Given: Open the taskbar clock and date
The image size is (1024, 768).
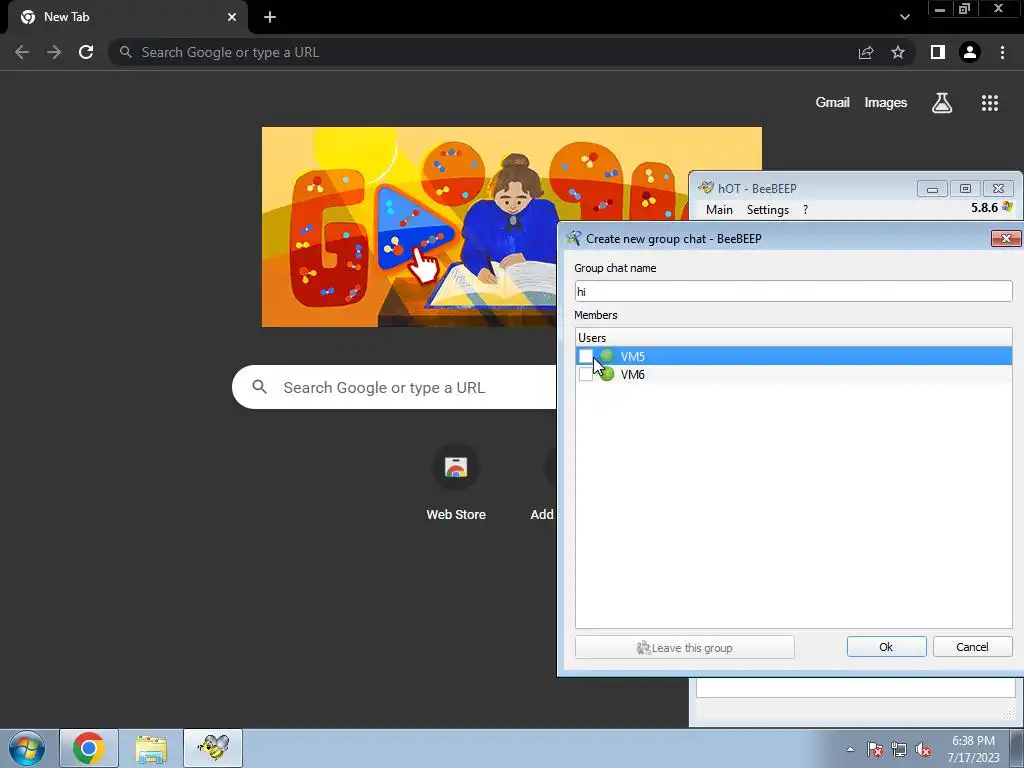Looking at the screenshot, I should pos(973,749).
